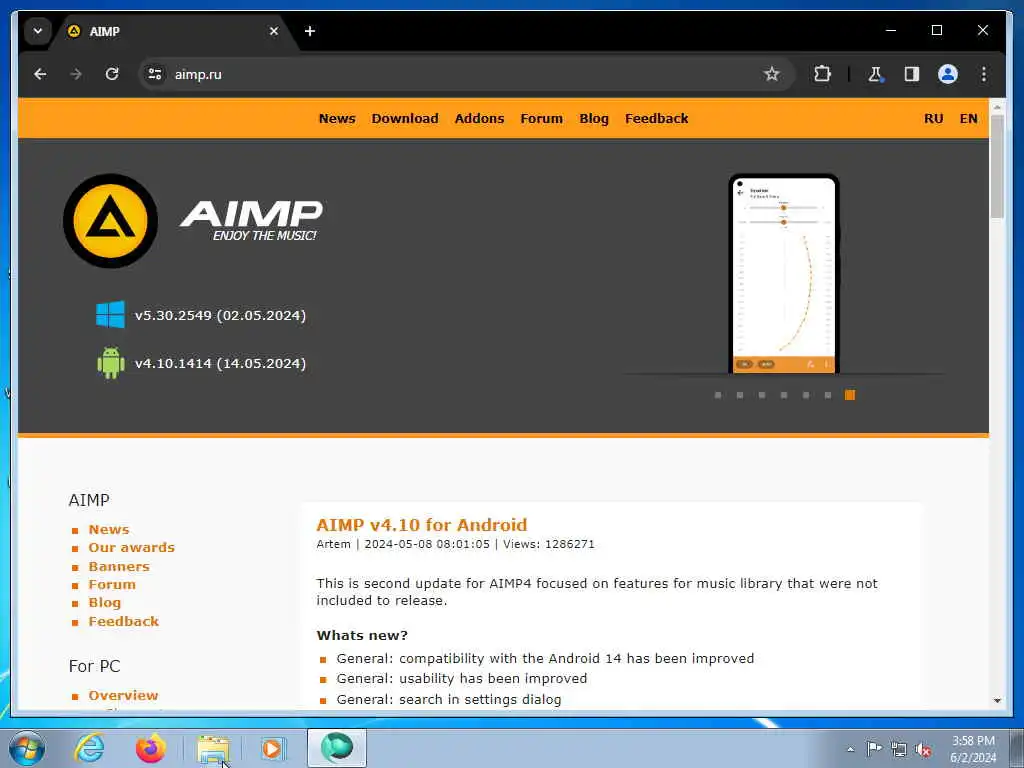
Task: Reload the aimp.ru page
Action: click(112, 74)
